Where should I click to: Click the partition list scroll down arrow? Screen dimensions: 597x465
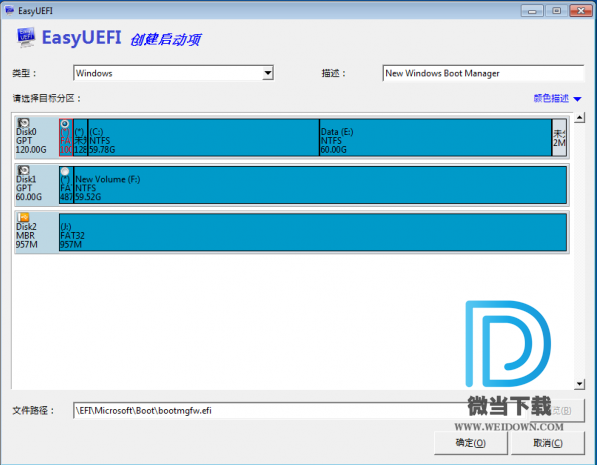click(579, 384)
